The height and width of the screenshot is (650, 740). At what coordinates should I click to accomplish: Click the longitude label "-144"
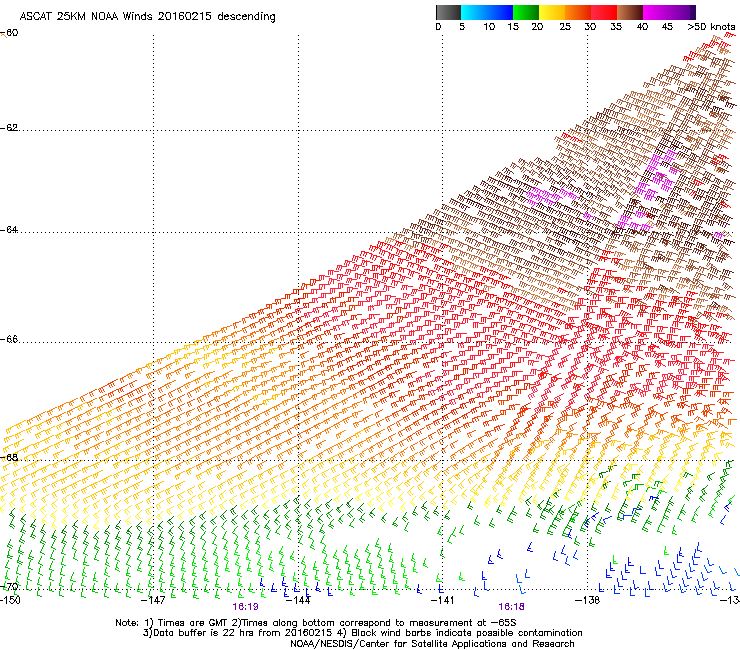(x=299, y=600)
